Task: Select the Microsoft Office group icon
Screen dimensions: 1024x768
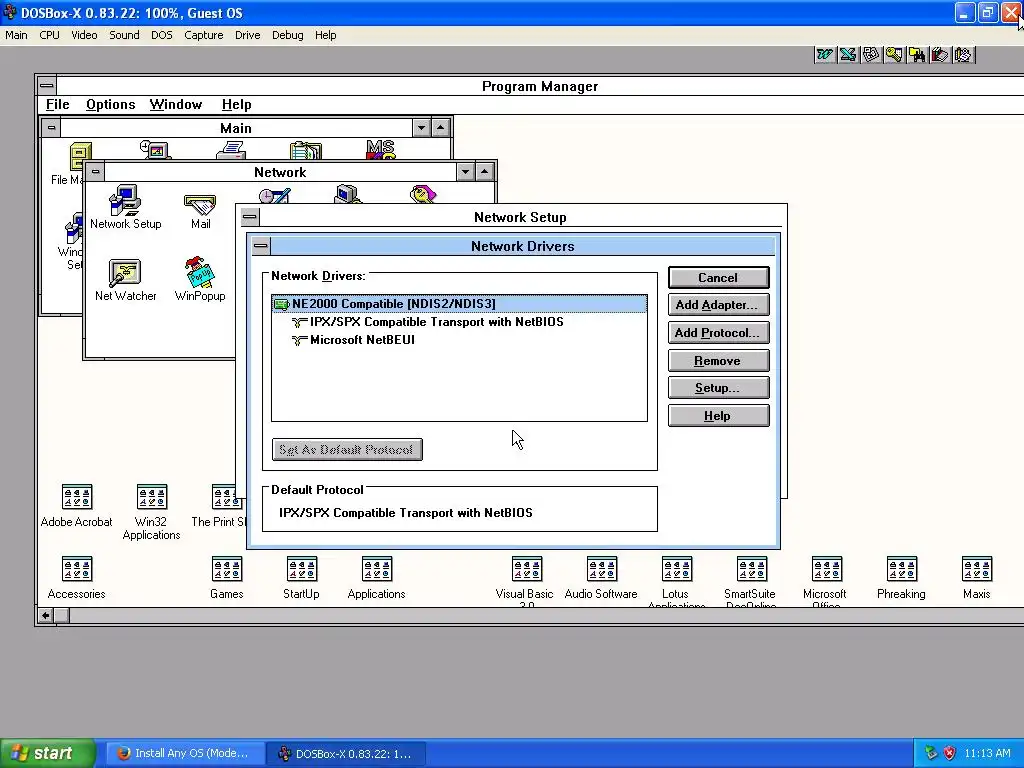Action: (826, 581)
